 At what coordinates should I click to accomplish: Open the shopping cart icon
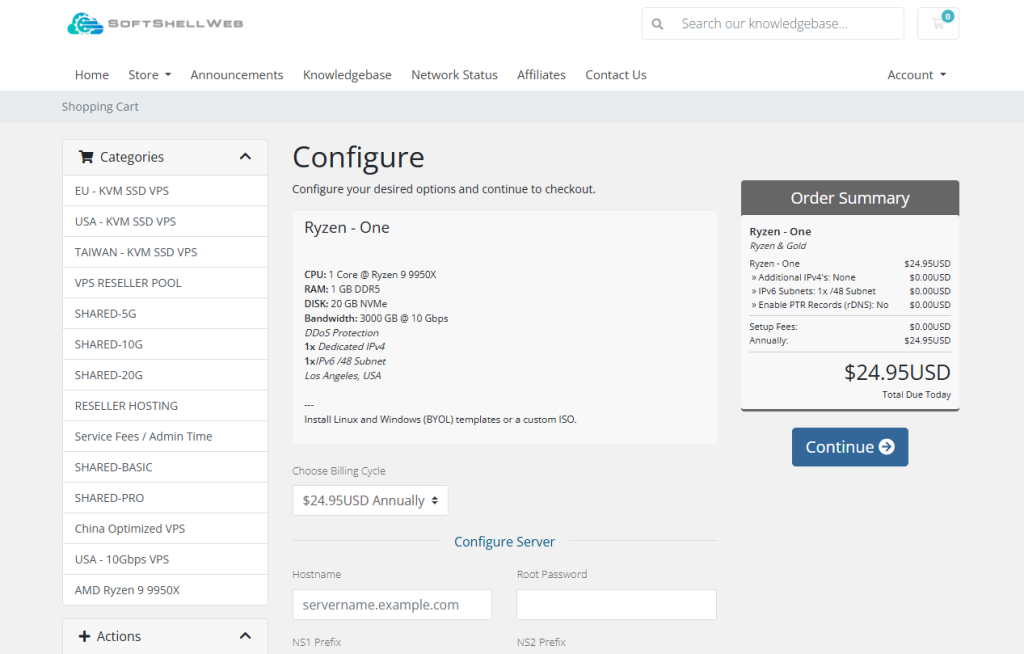938,24
